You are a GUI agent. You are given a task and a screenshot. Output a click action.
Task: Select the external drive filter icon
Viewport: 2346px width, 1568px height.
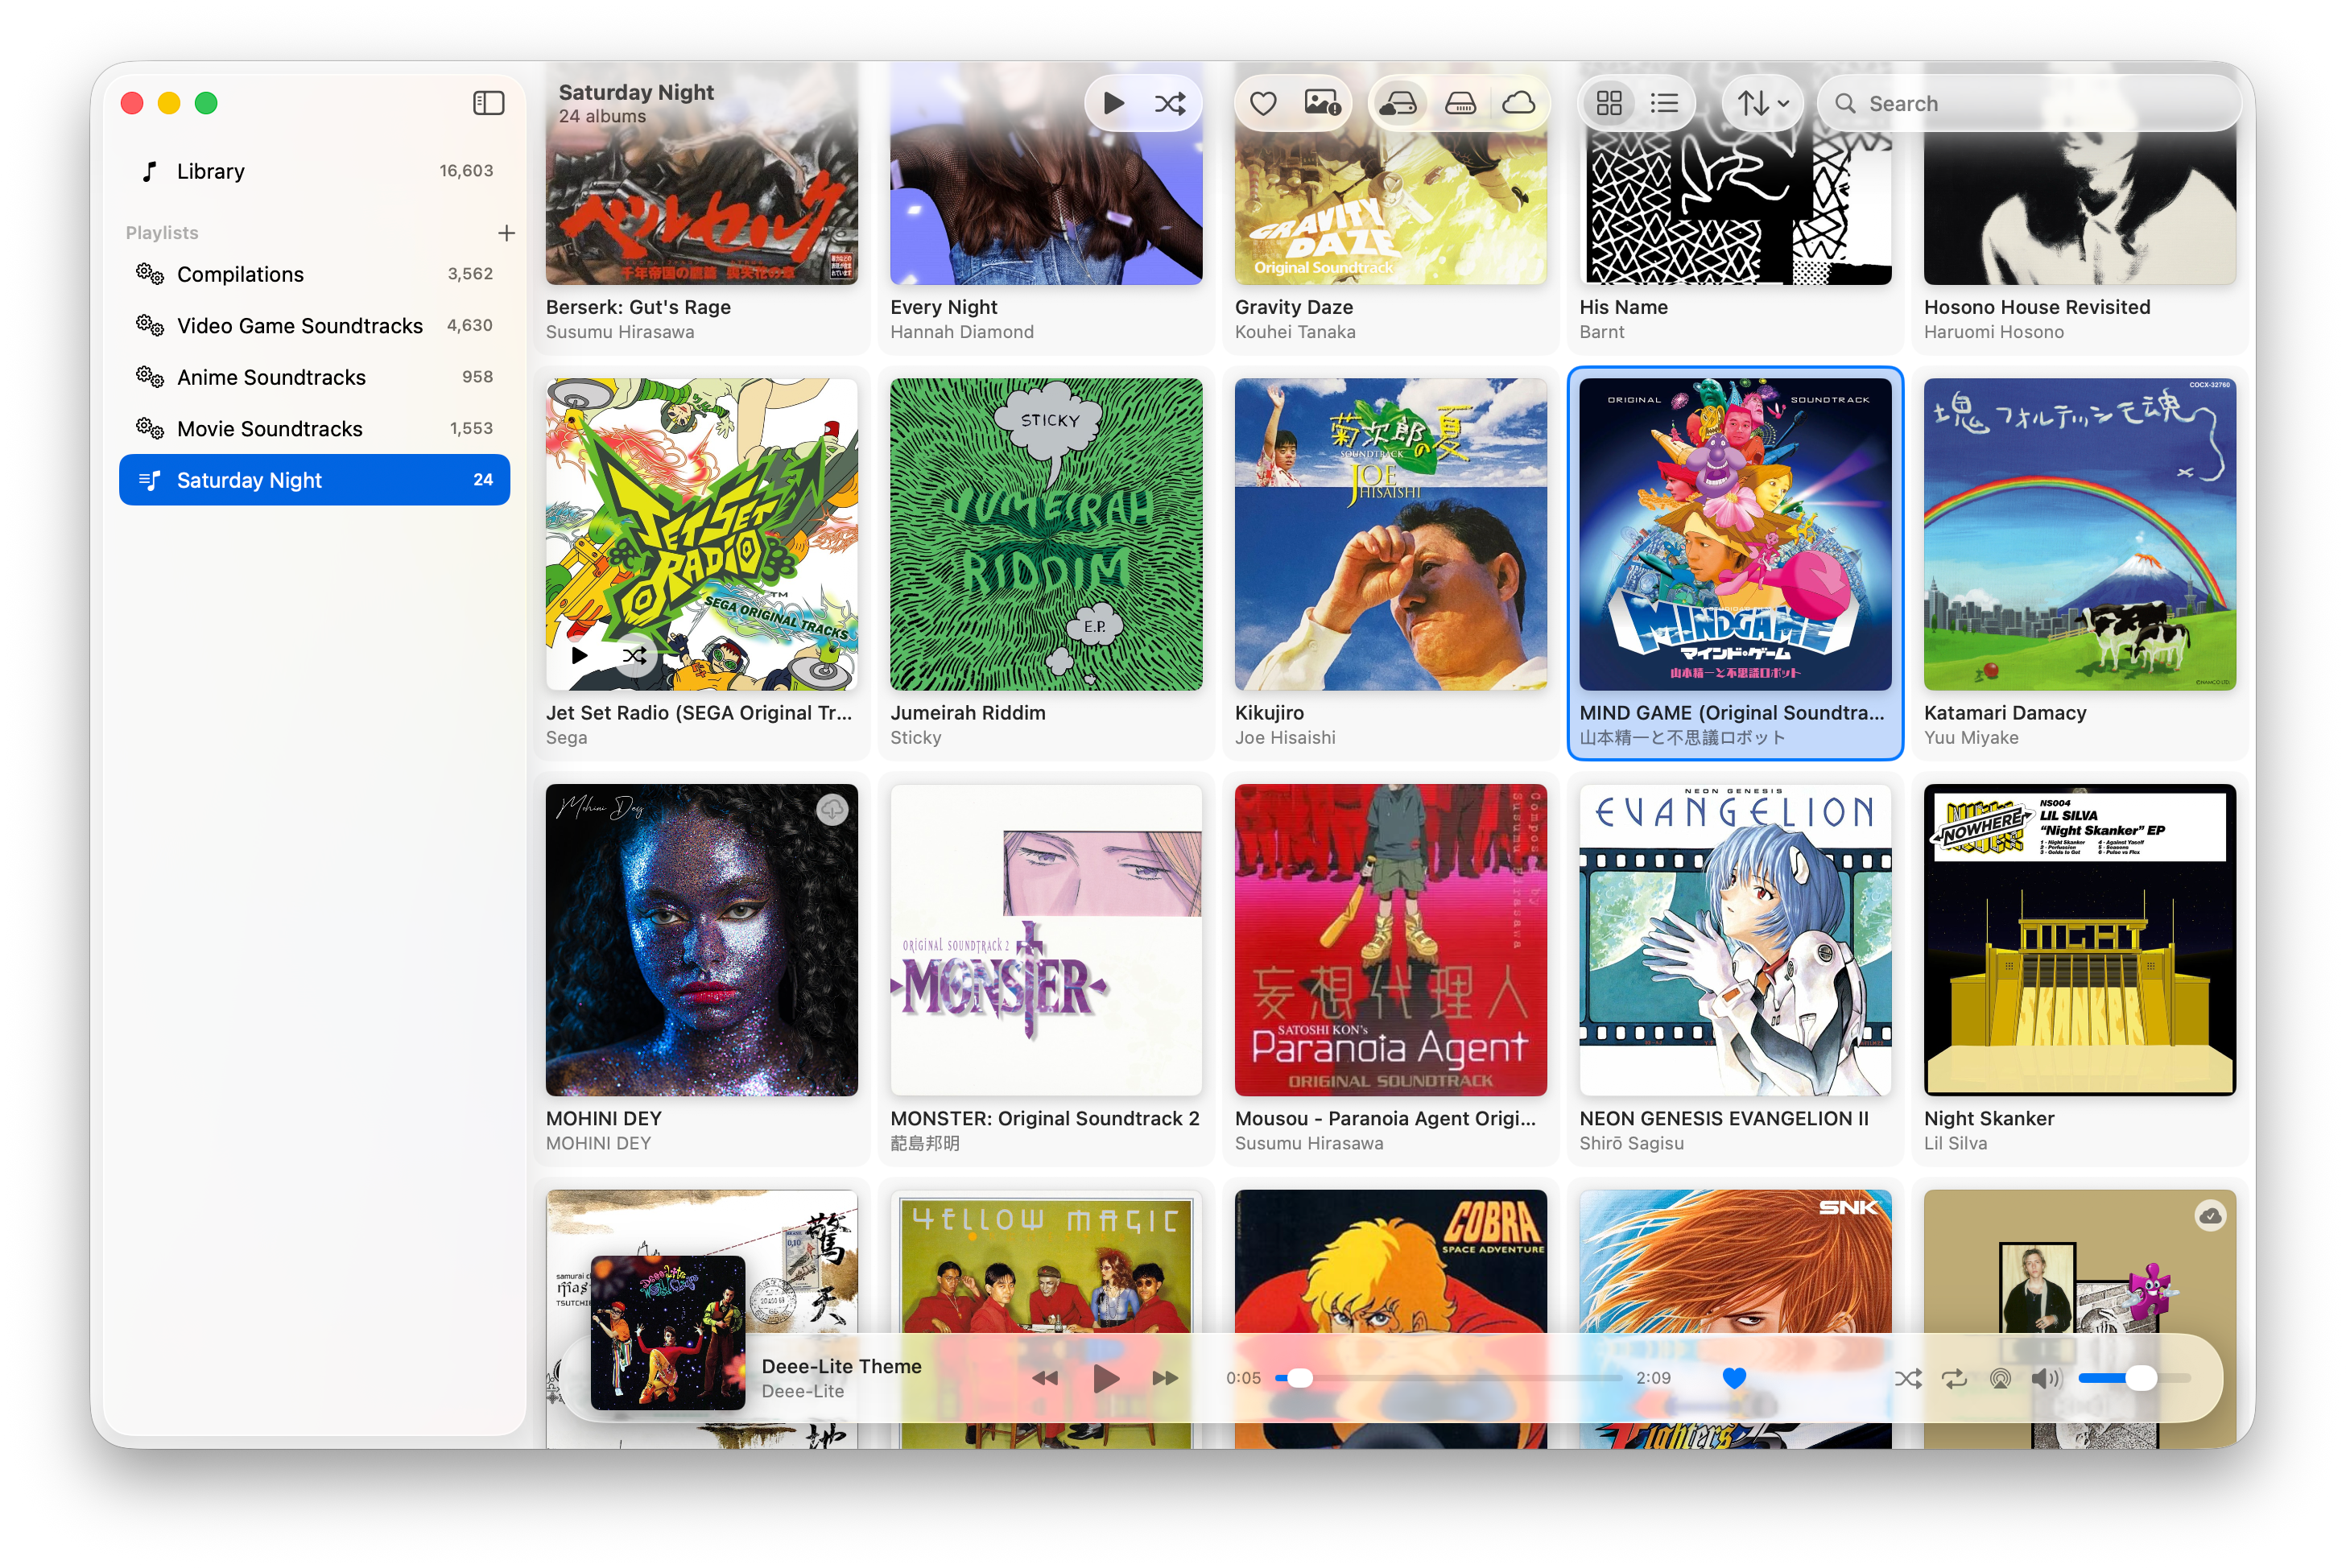[x=1460, y=103]
